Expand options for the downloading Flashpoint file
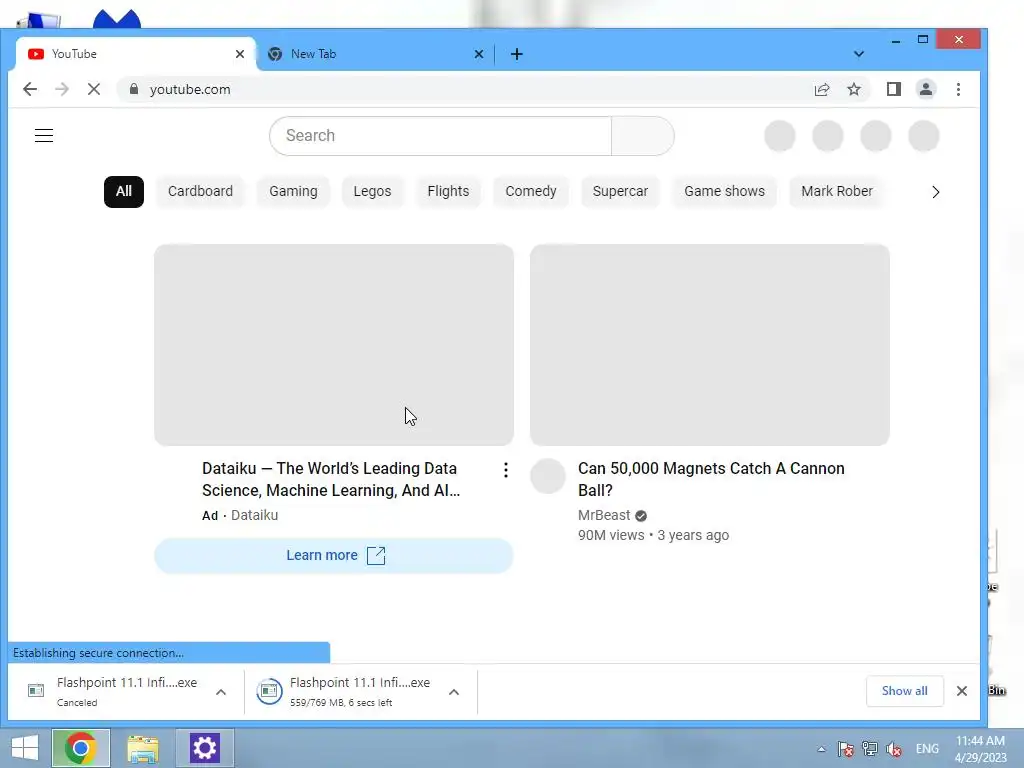Image resolution: width=1024 pixels, height=768 pixels. [x=454, y=692]
